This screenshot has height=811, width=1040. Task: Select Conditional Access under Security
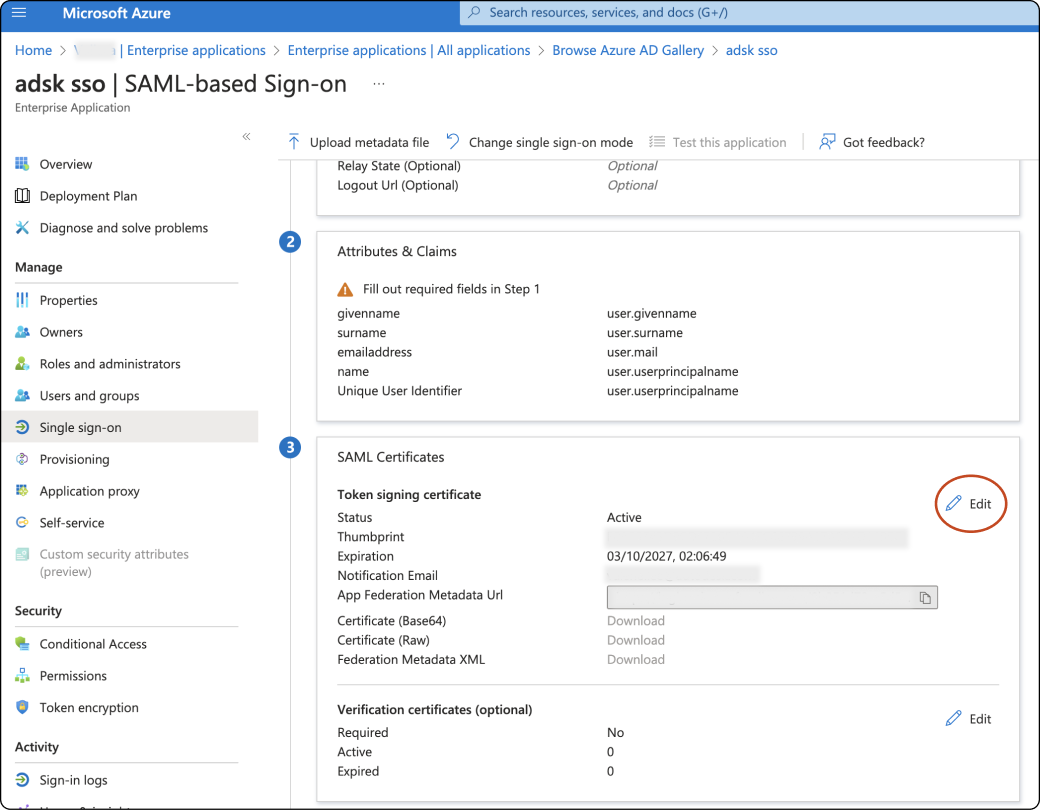[93, 644]
